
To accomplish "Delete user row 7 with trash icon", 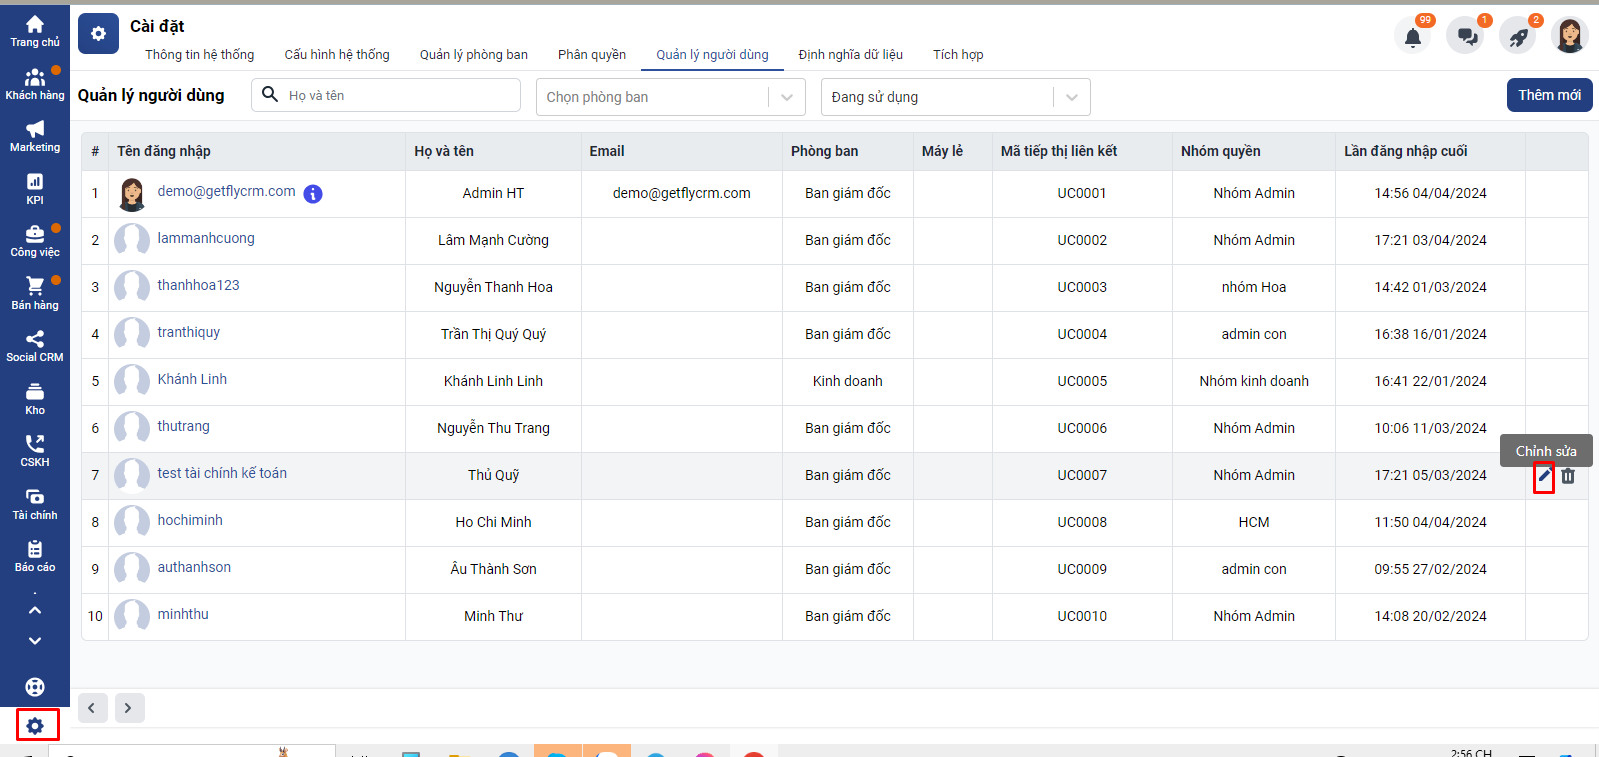I will [1568, 476].
